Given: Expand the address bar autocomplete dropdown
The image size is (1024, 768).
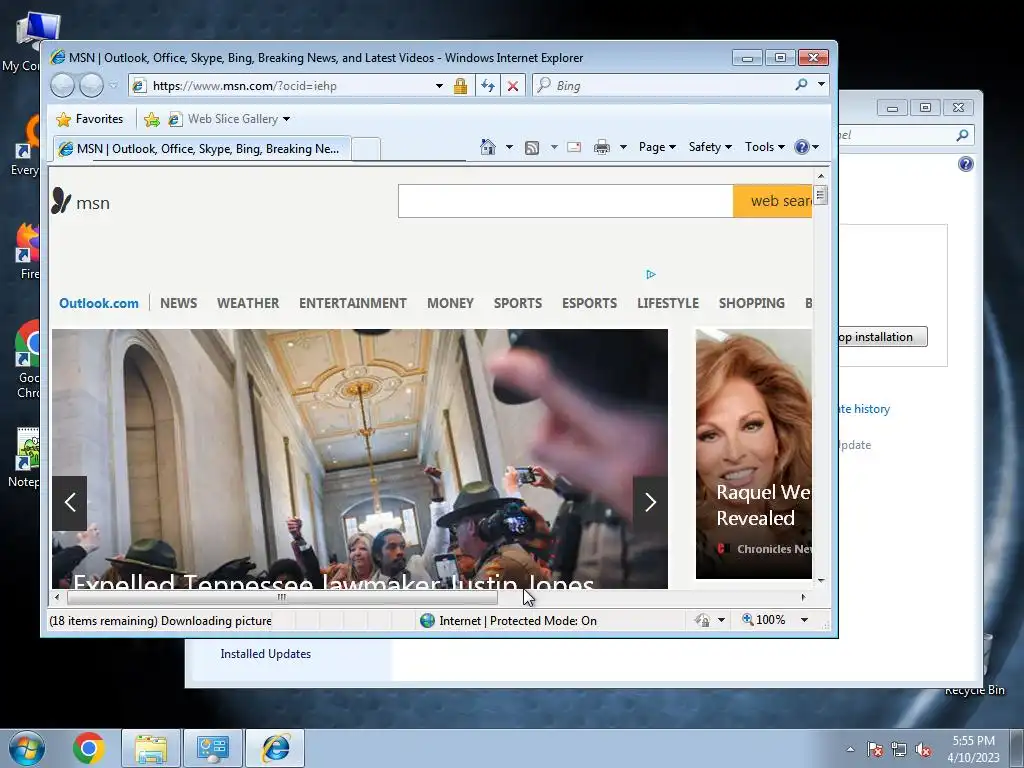Looking at the screenshot, I should click(x=439, y=86).
